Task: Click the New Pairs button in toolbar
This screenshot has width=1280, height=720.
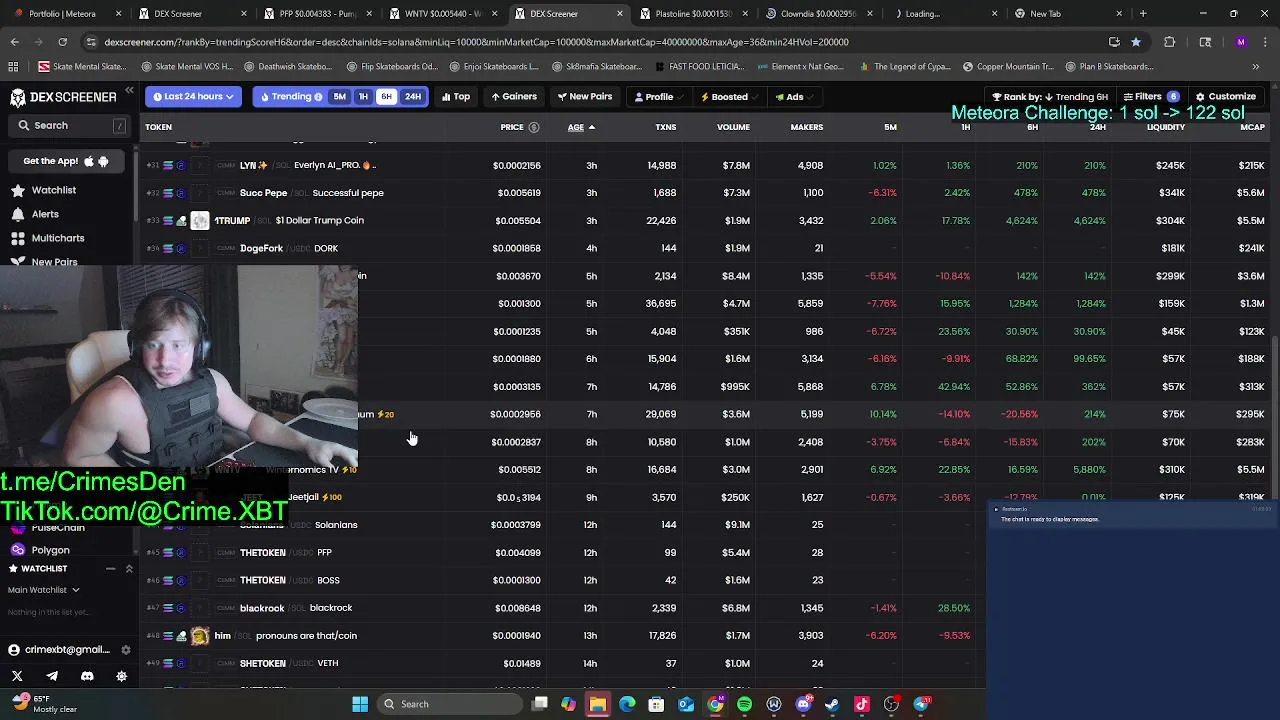Action: (x=585, y=97)
